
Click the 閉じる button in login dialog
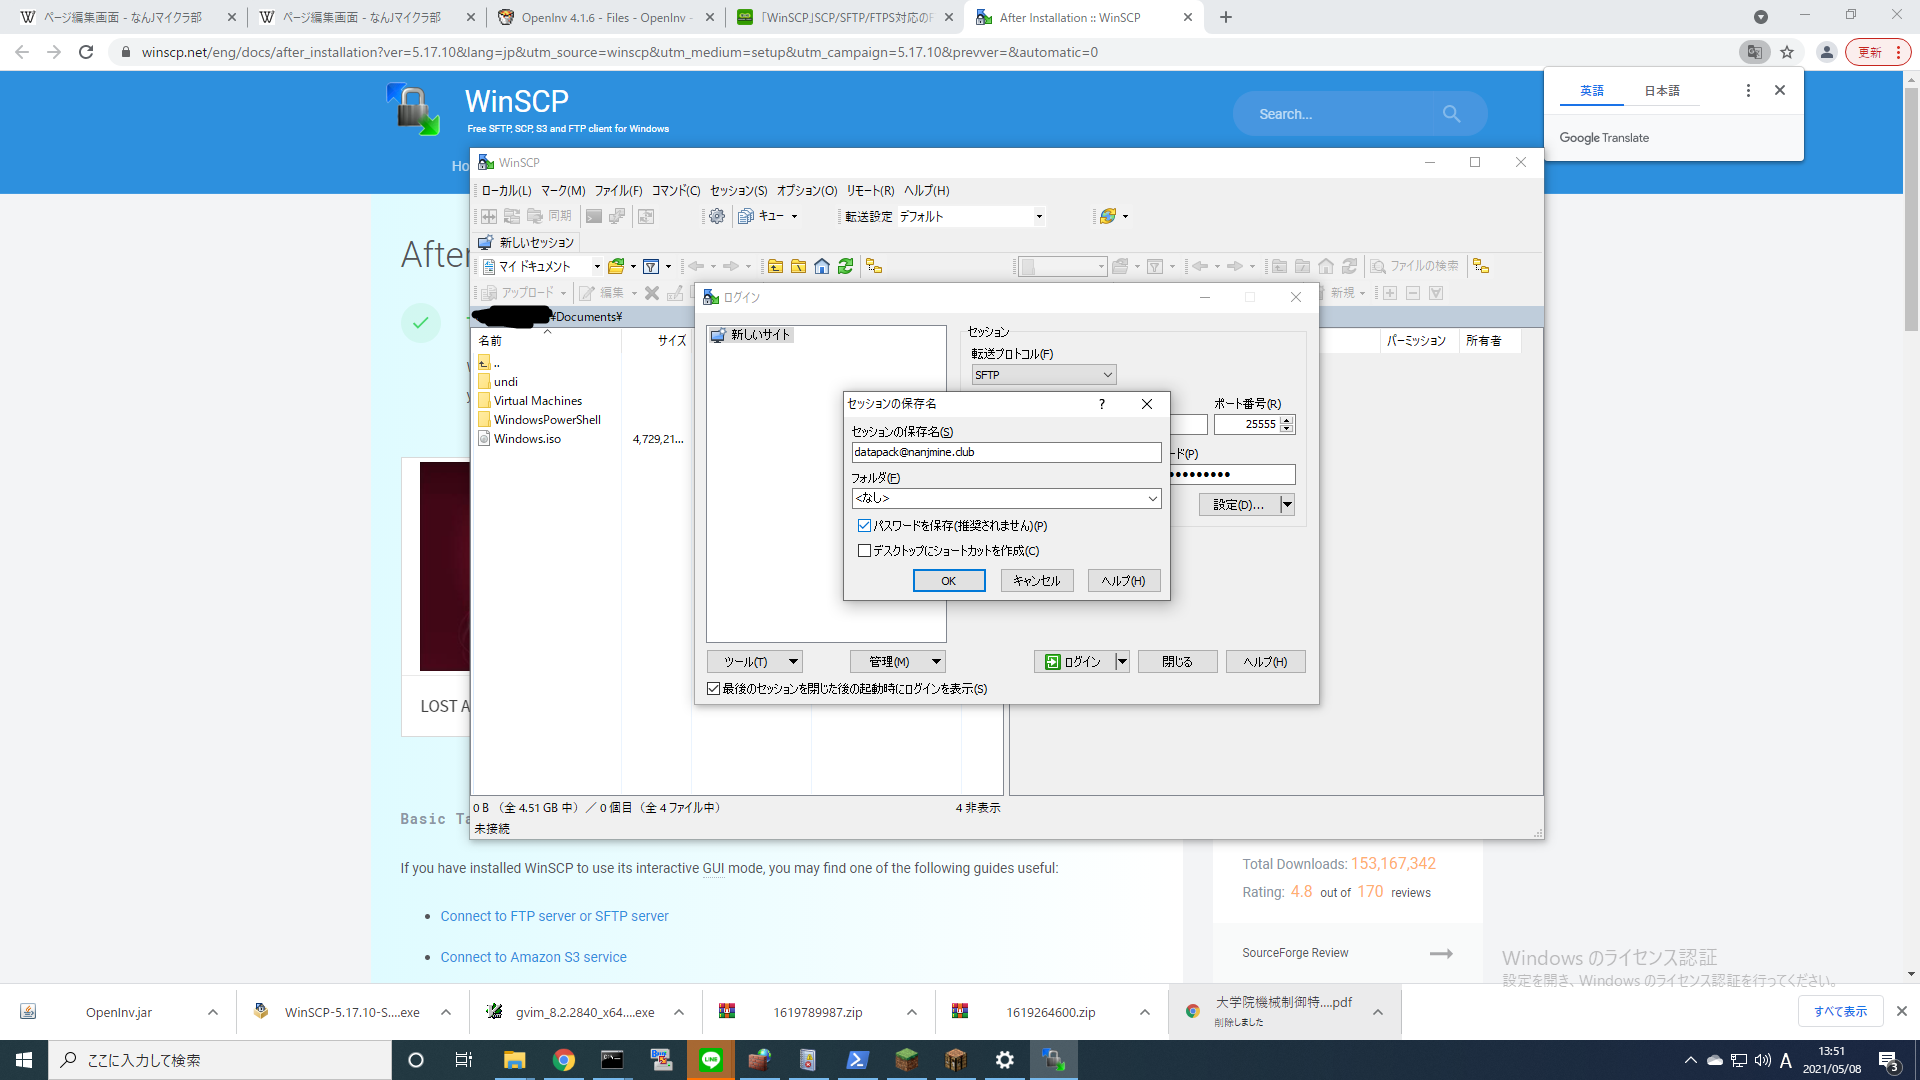[x=1178, y=662]
